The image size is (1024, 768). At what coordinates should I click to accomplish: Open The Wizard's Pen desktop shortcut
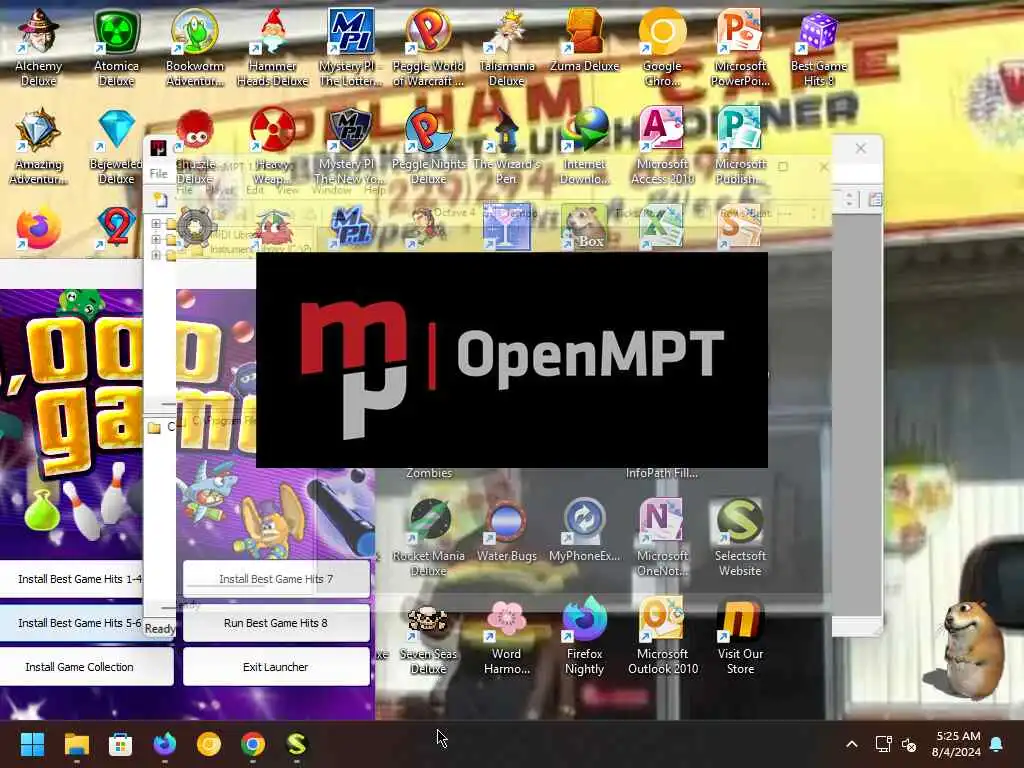(x=507, y=145)
